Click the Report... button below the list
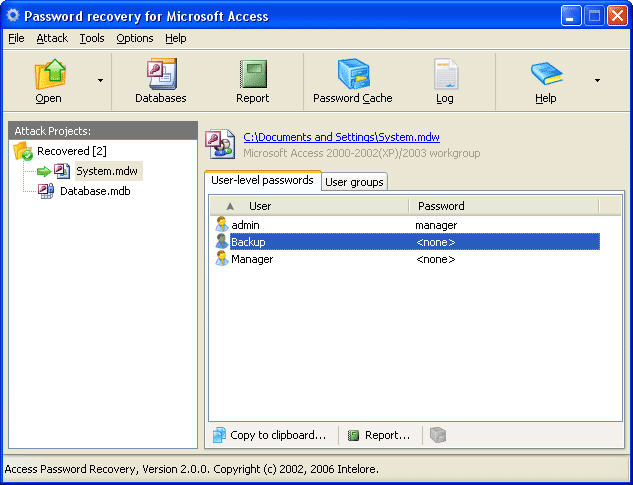Viewport: 633px width, 485px height. (x=379, y=435)
